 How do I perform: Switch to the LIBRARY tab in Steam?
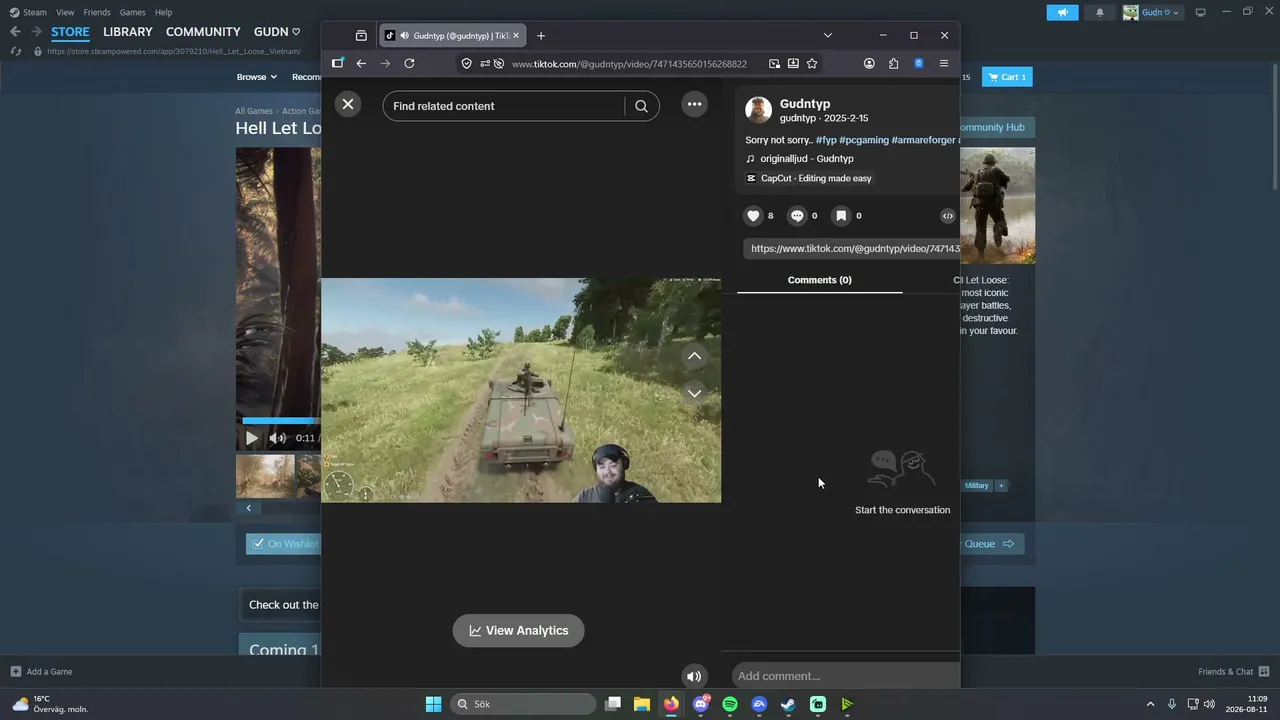128,32
